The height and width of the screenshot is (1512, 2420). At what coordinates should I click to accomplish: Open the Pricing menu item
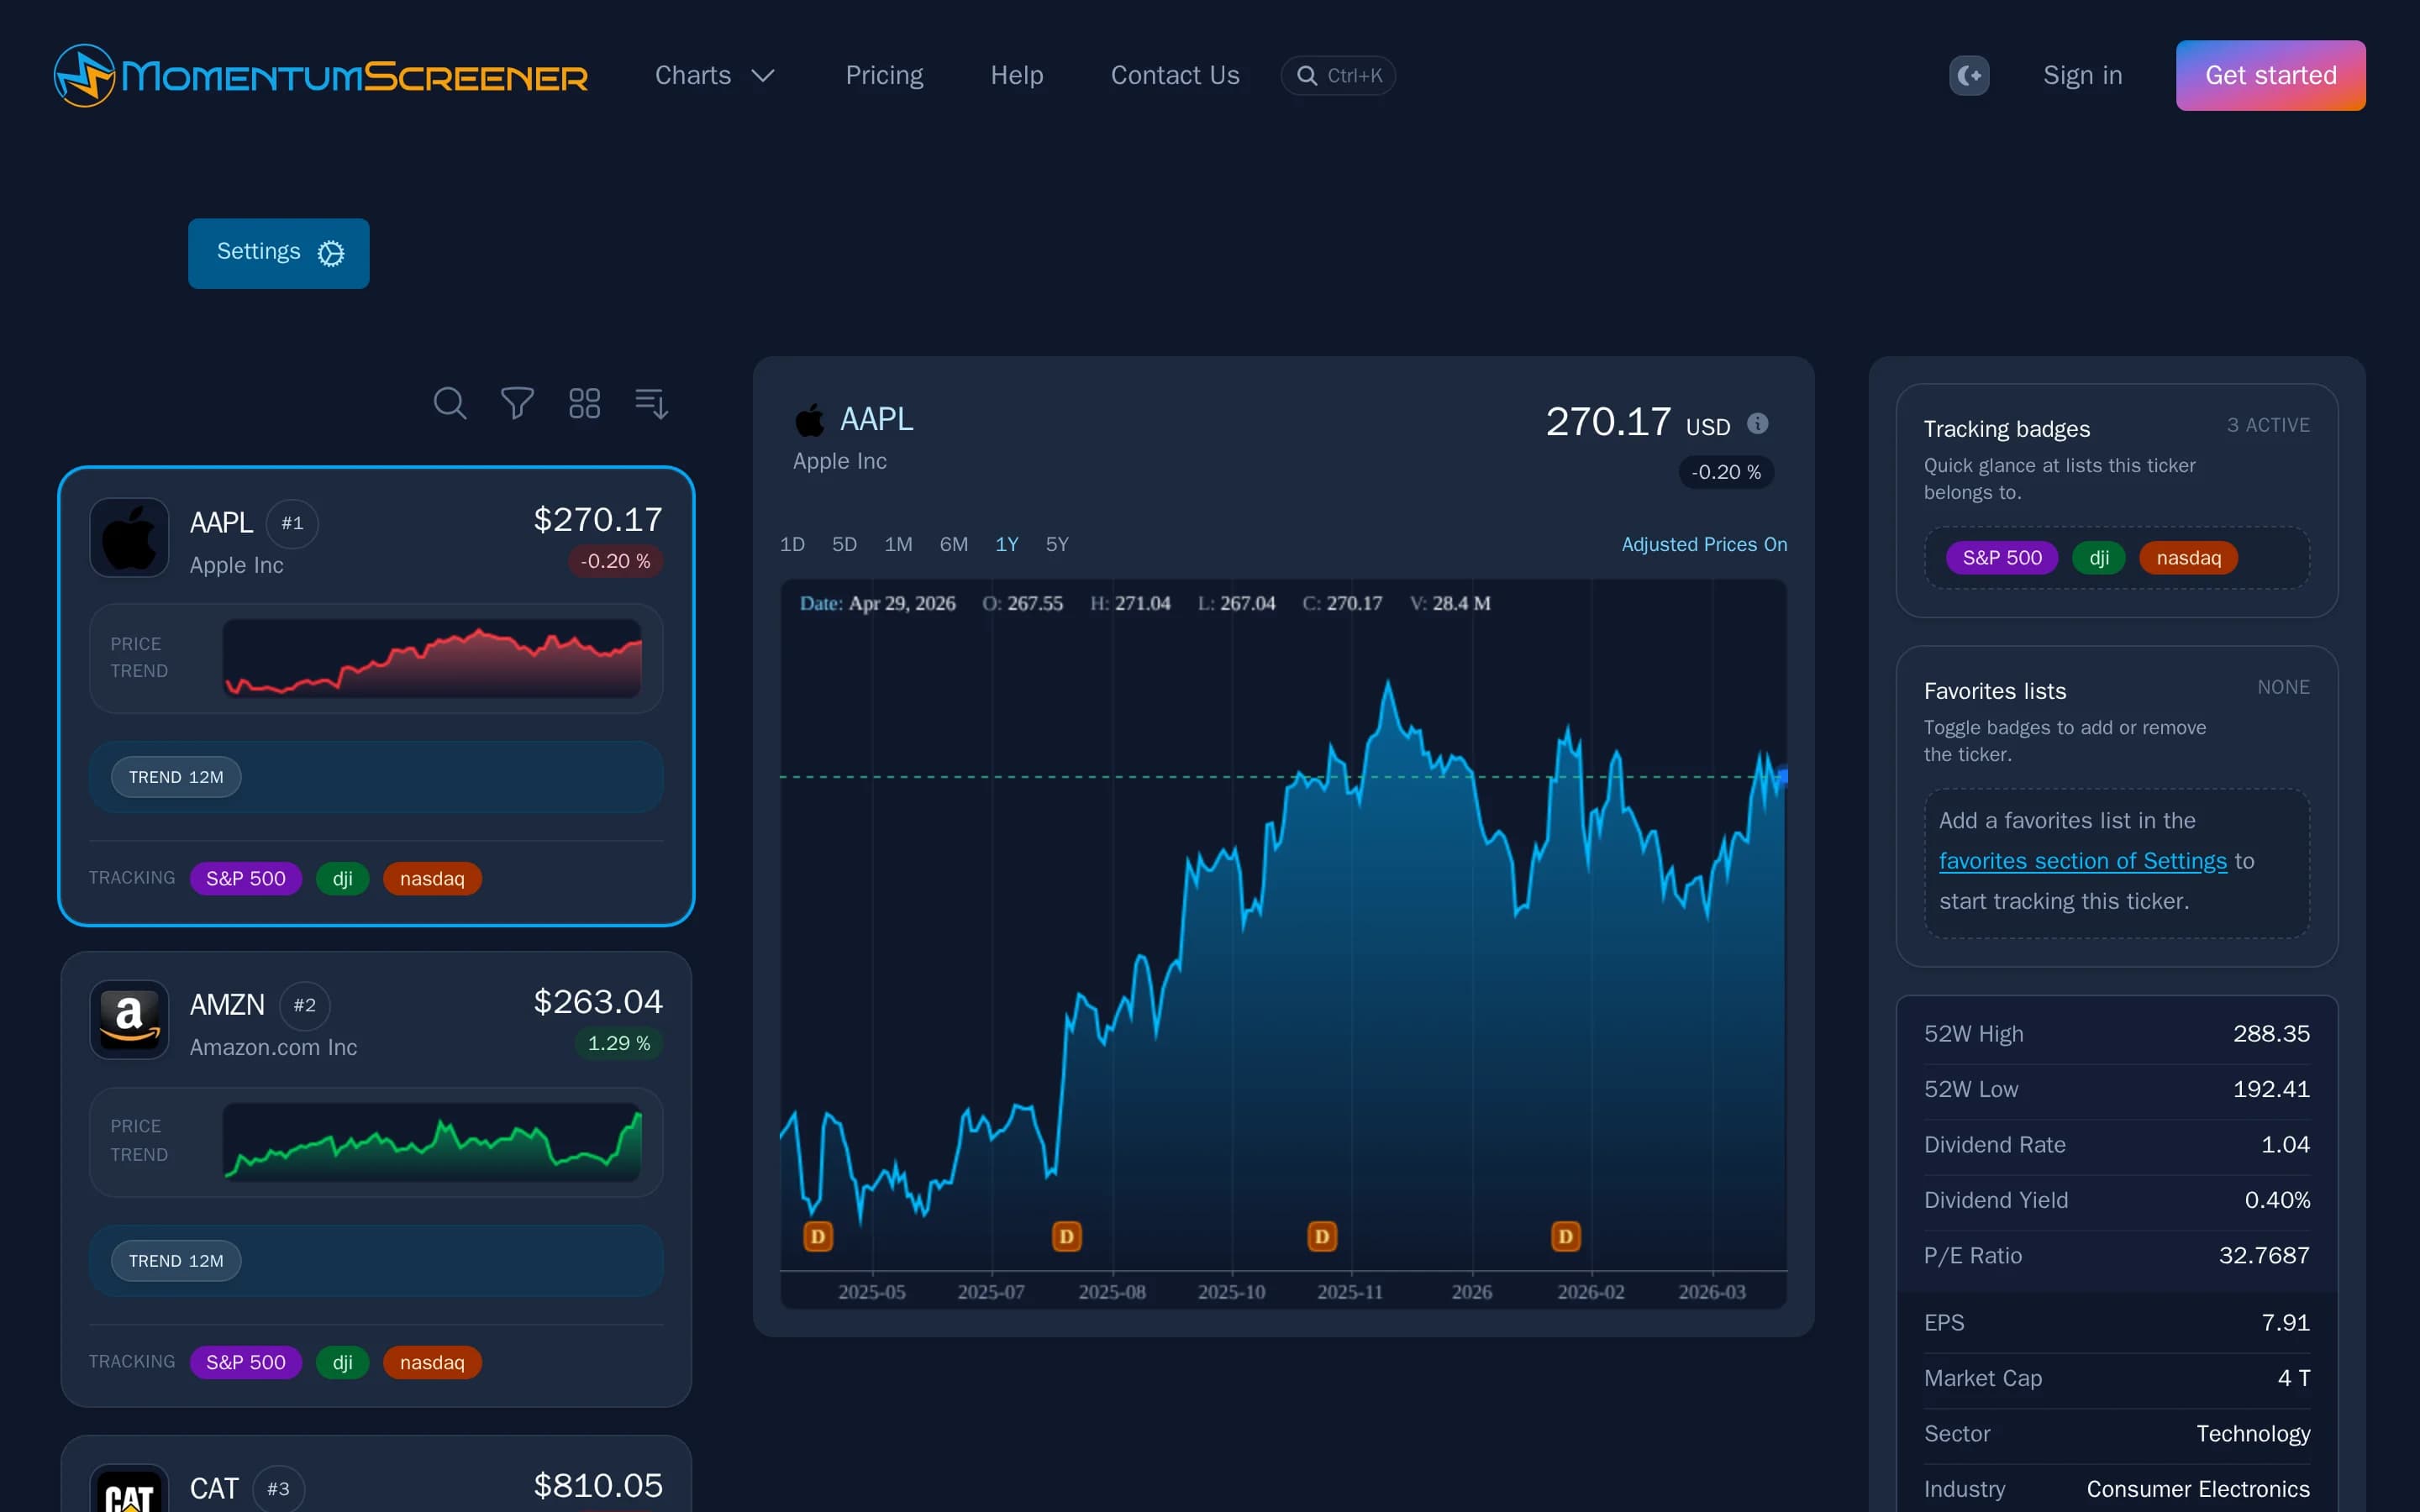pos(884,76)
